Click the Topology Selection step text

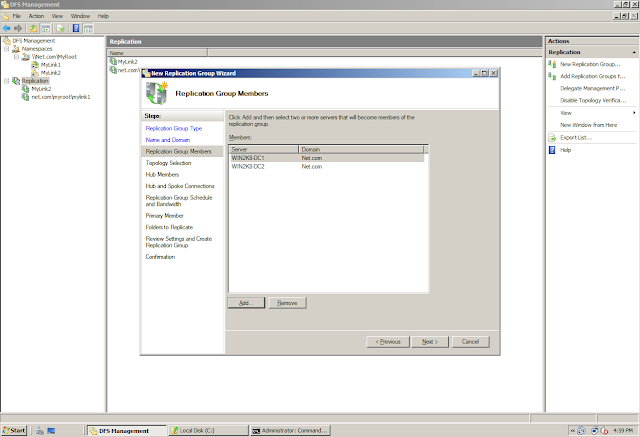pyautogui.click(x=168, y=163)
